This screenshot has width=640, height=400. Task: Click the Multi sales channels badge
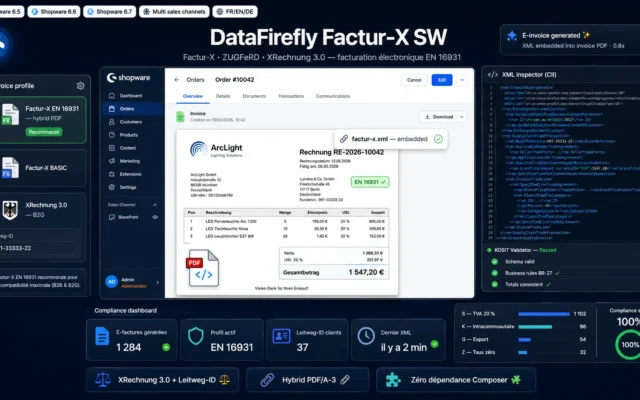click(x=174, y=11)
